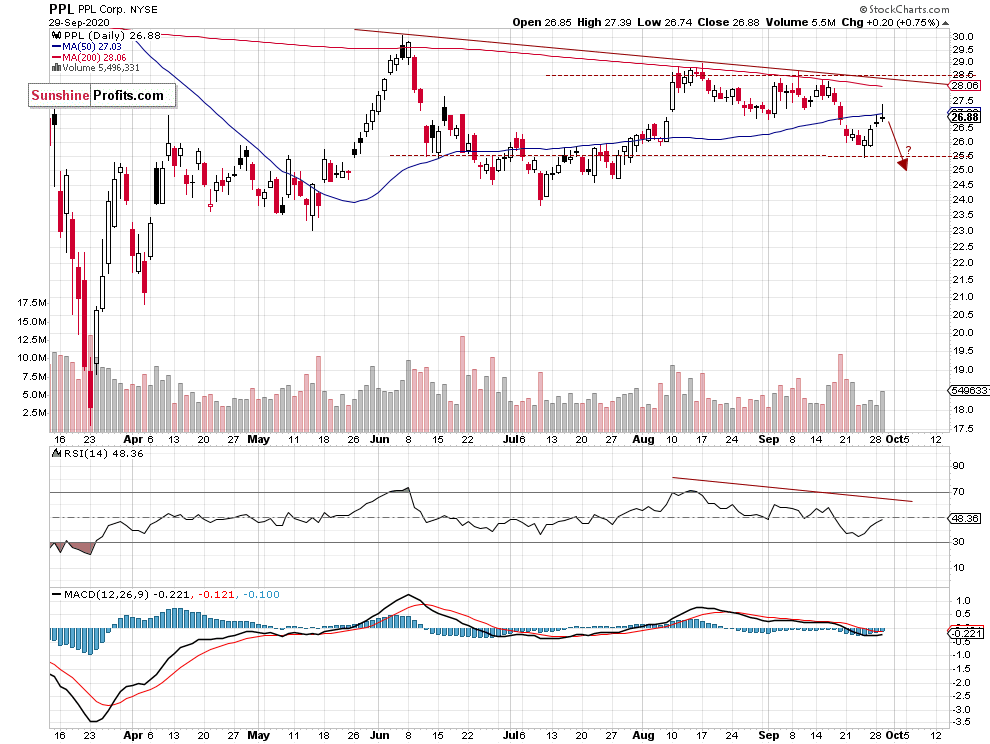Select the MA(200) 28.06 legend entry

pyautogui.click(x=94, y=57)
